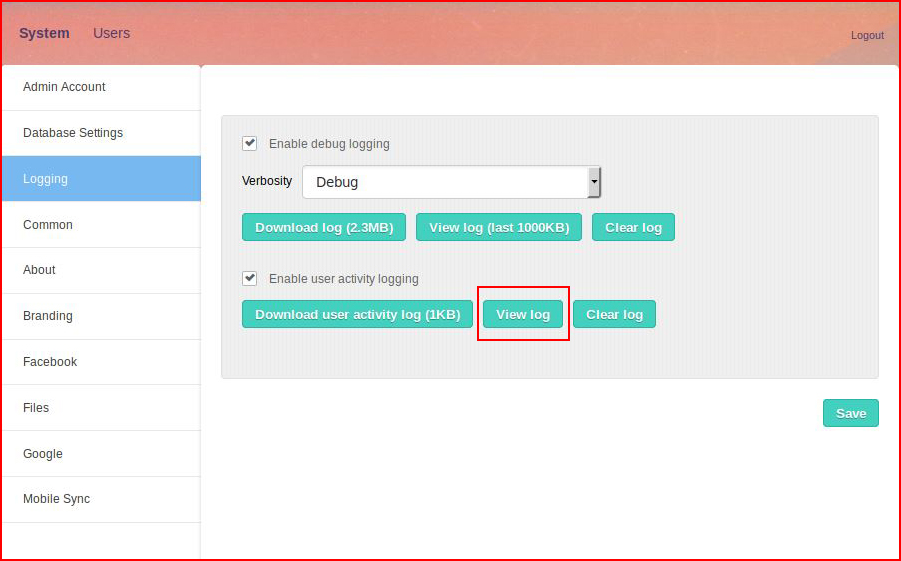Switch to the Users tab
The height and width of the screenshot is (561, 901).
point(111,33)
